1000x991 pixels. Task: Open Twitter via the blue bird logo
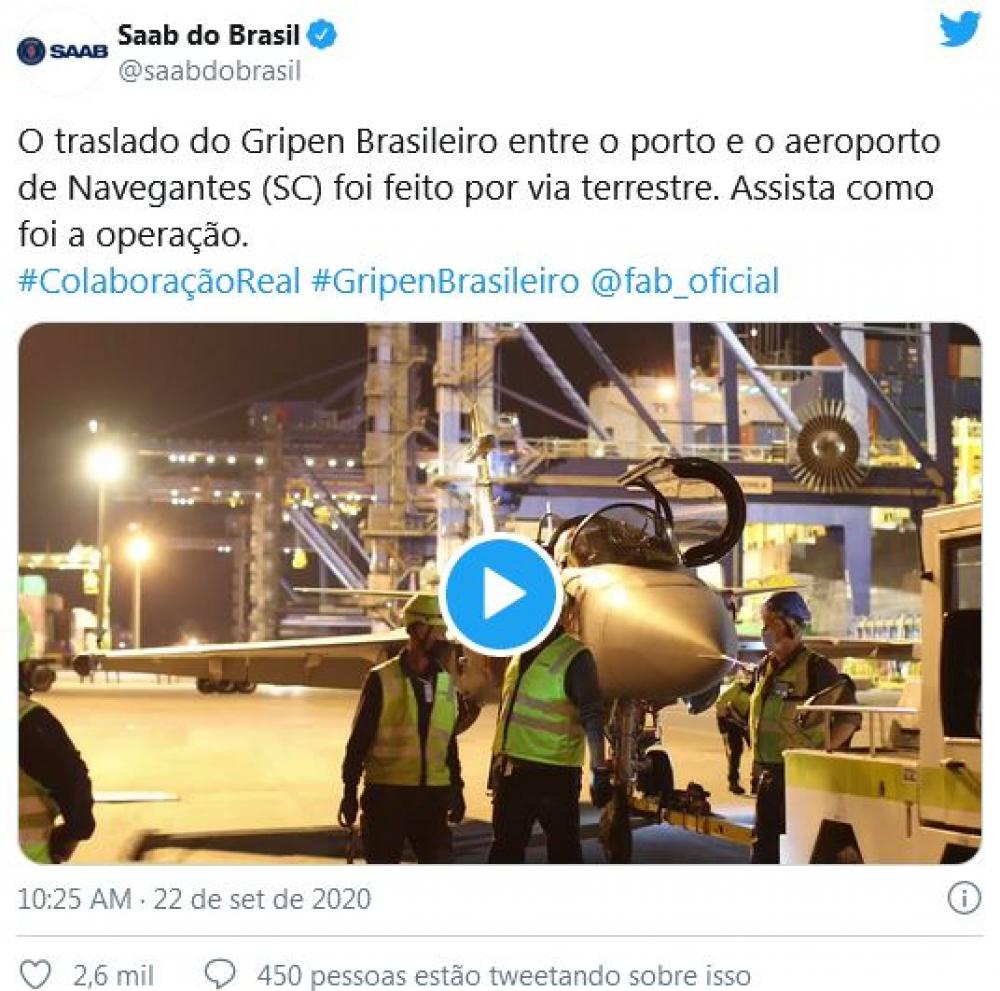click(959, 29)
